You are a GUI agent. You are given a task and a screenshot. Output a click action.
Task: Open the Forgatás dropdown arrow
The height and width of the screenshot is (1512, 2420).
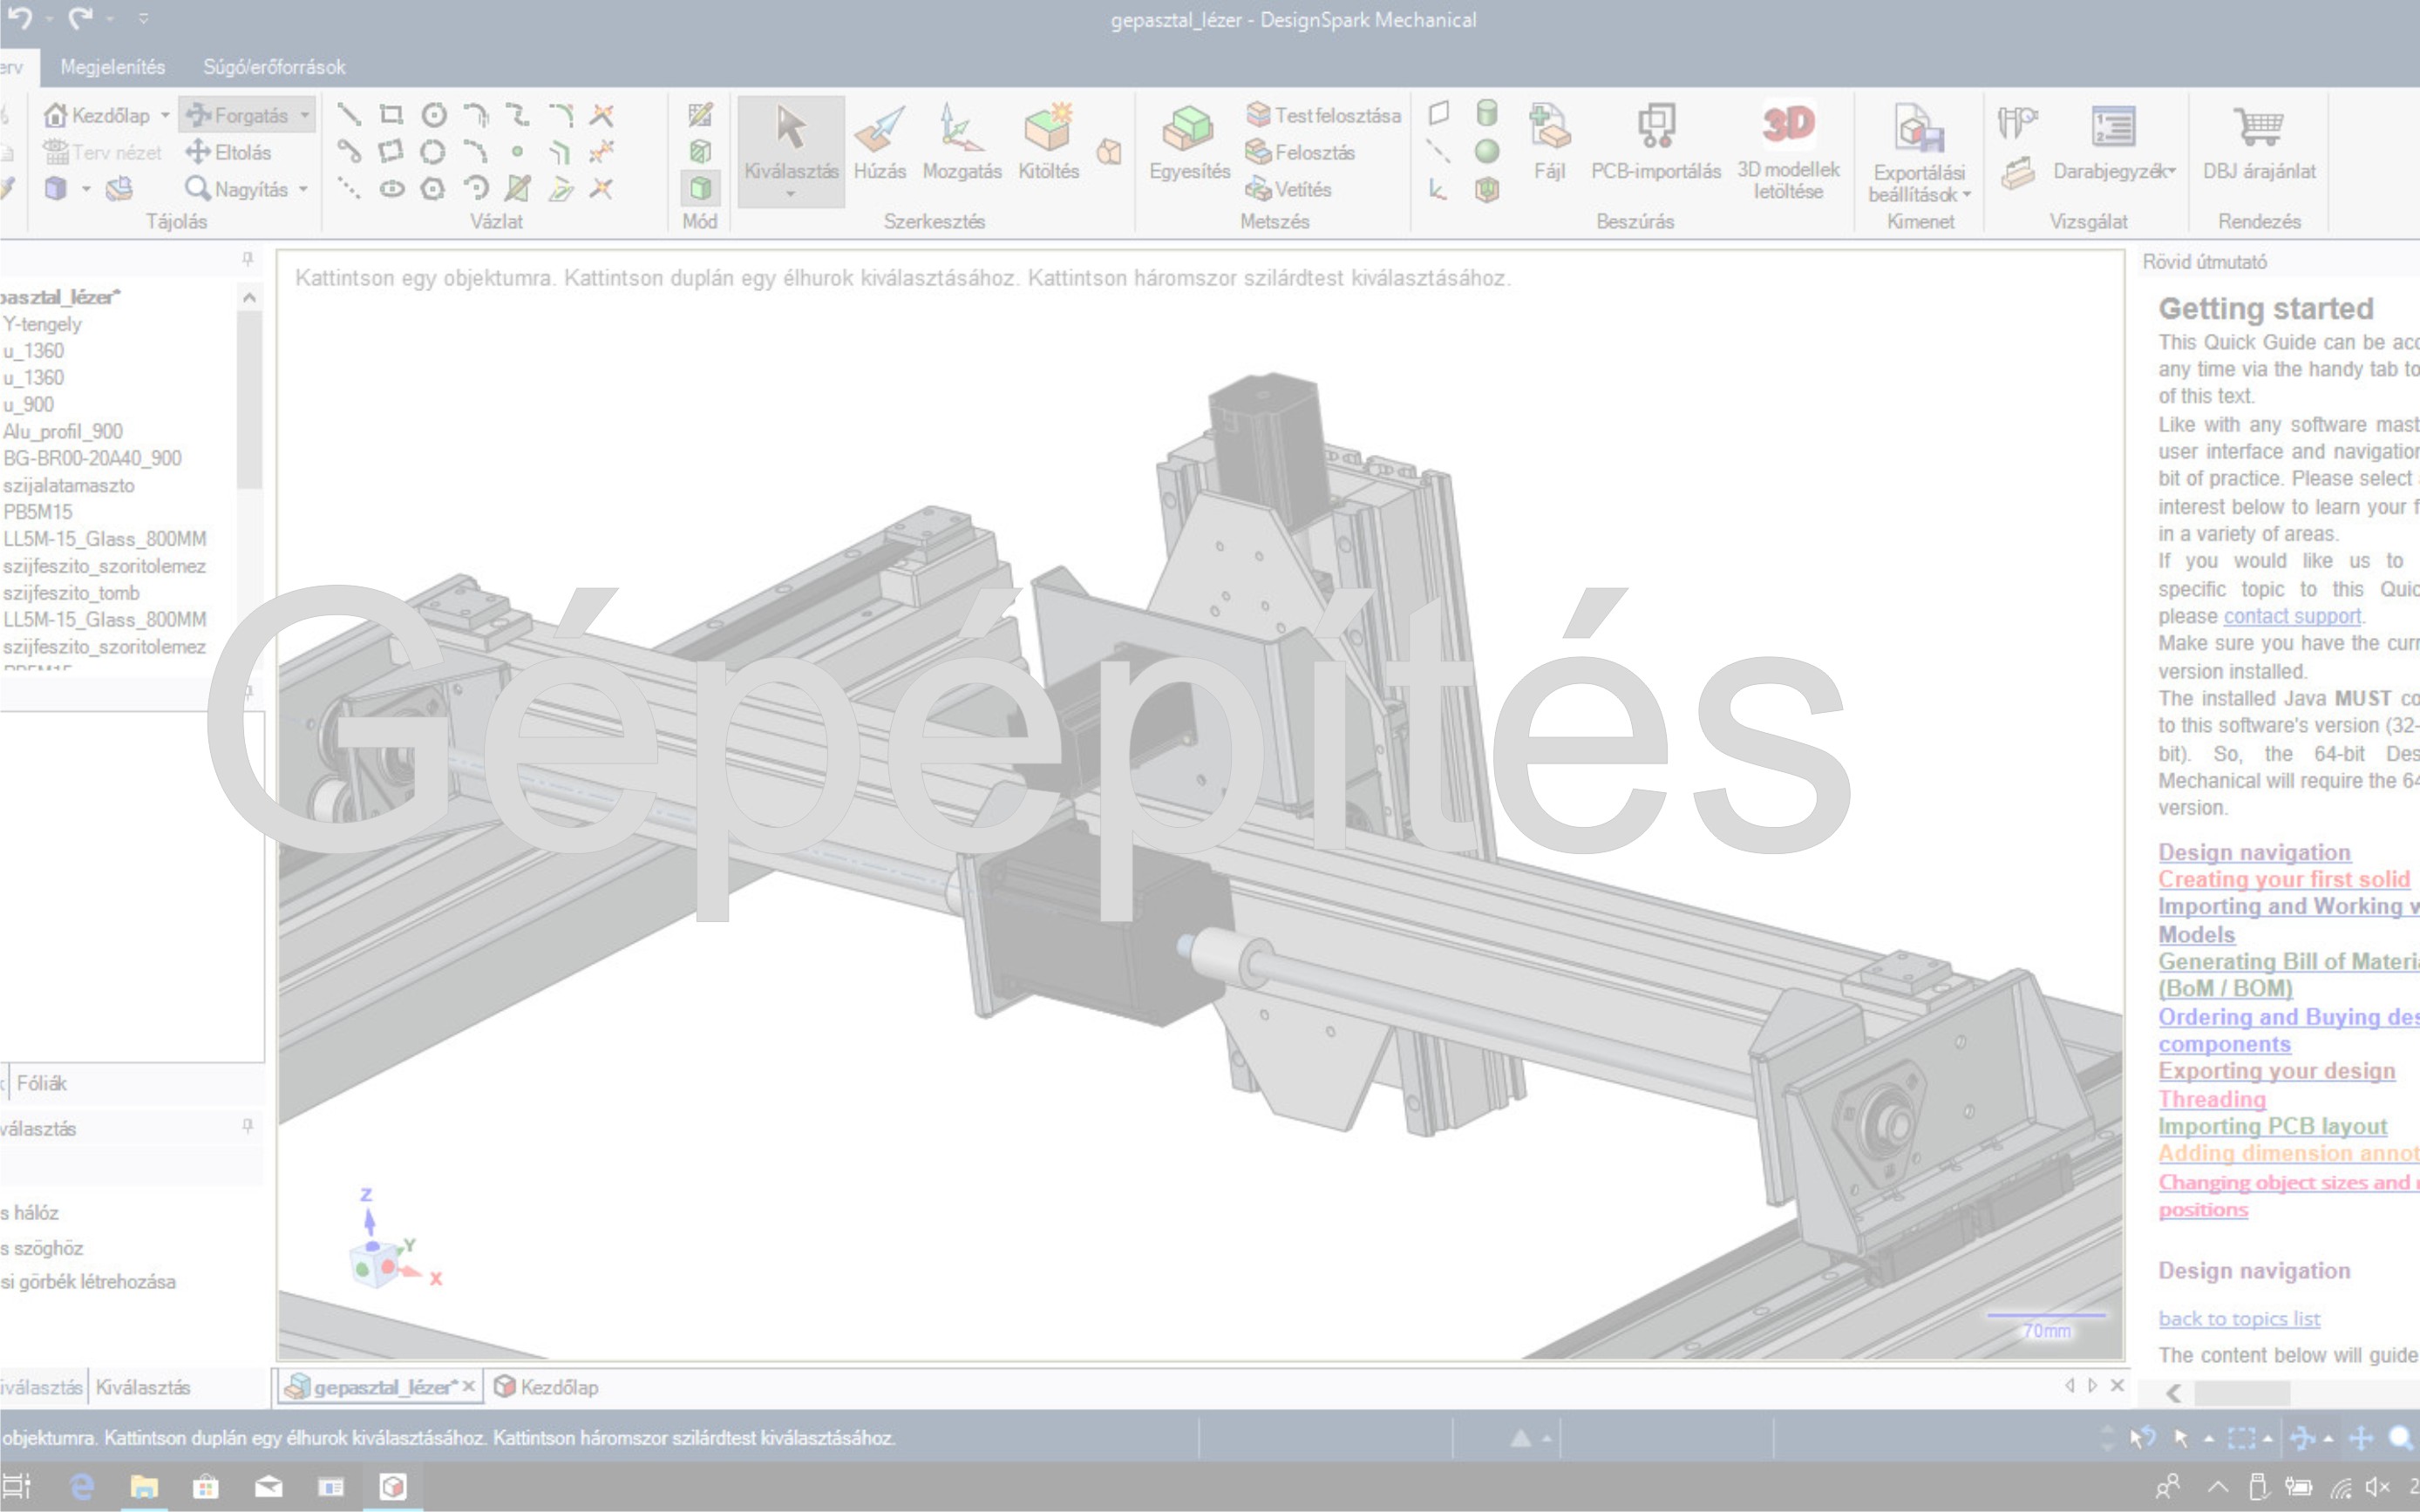(x=305, y=116)
